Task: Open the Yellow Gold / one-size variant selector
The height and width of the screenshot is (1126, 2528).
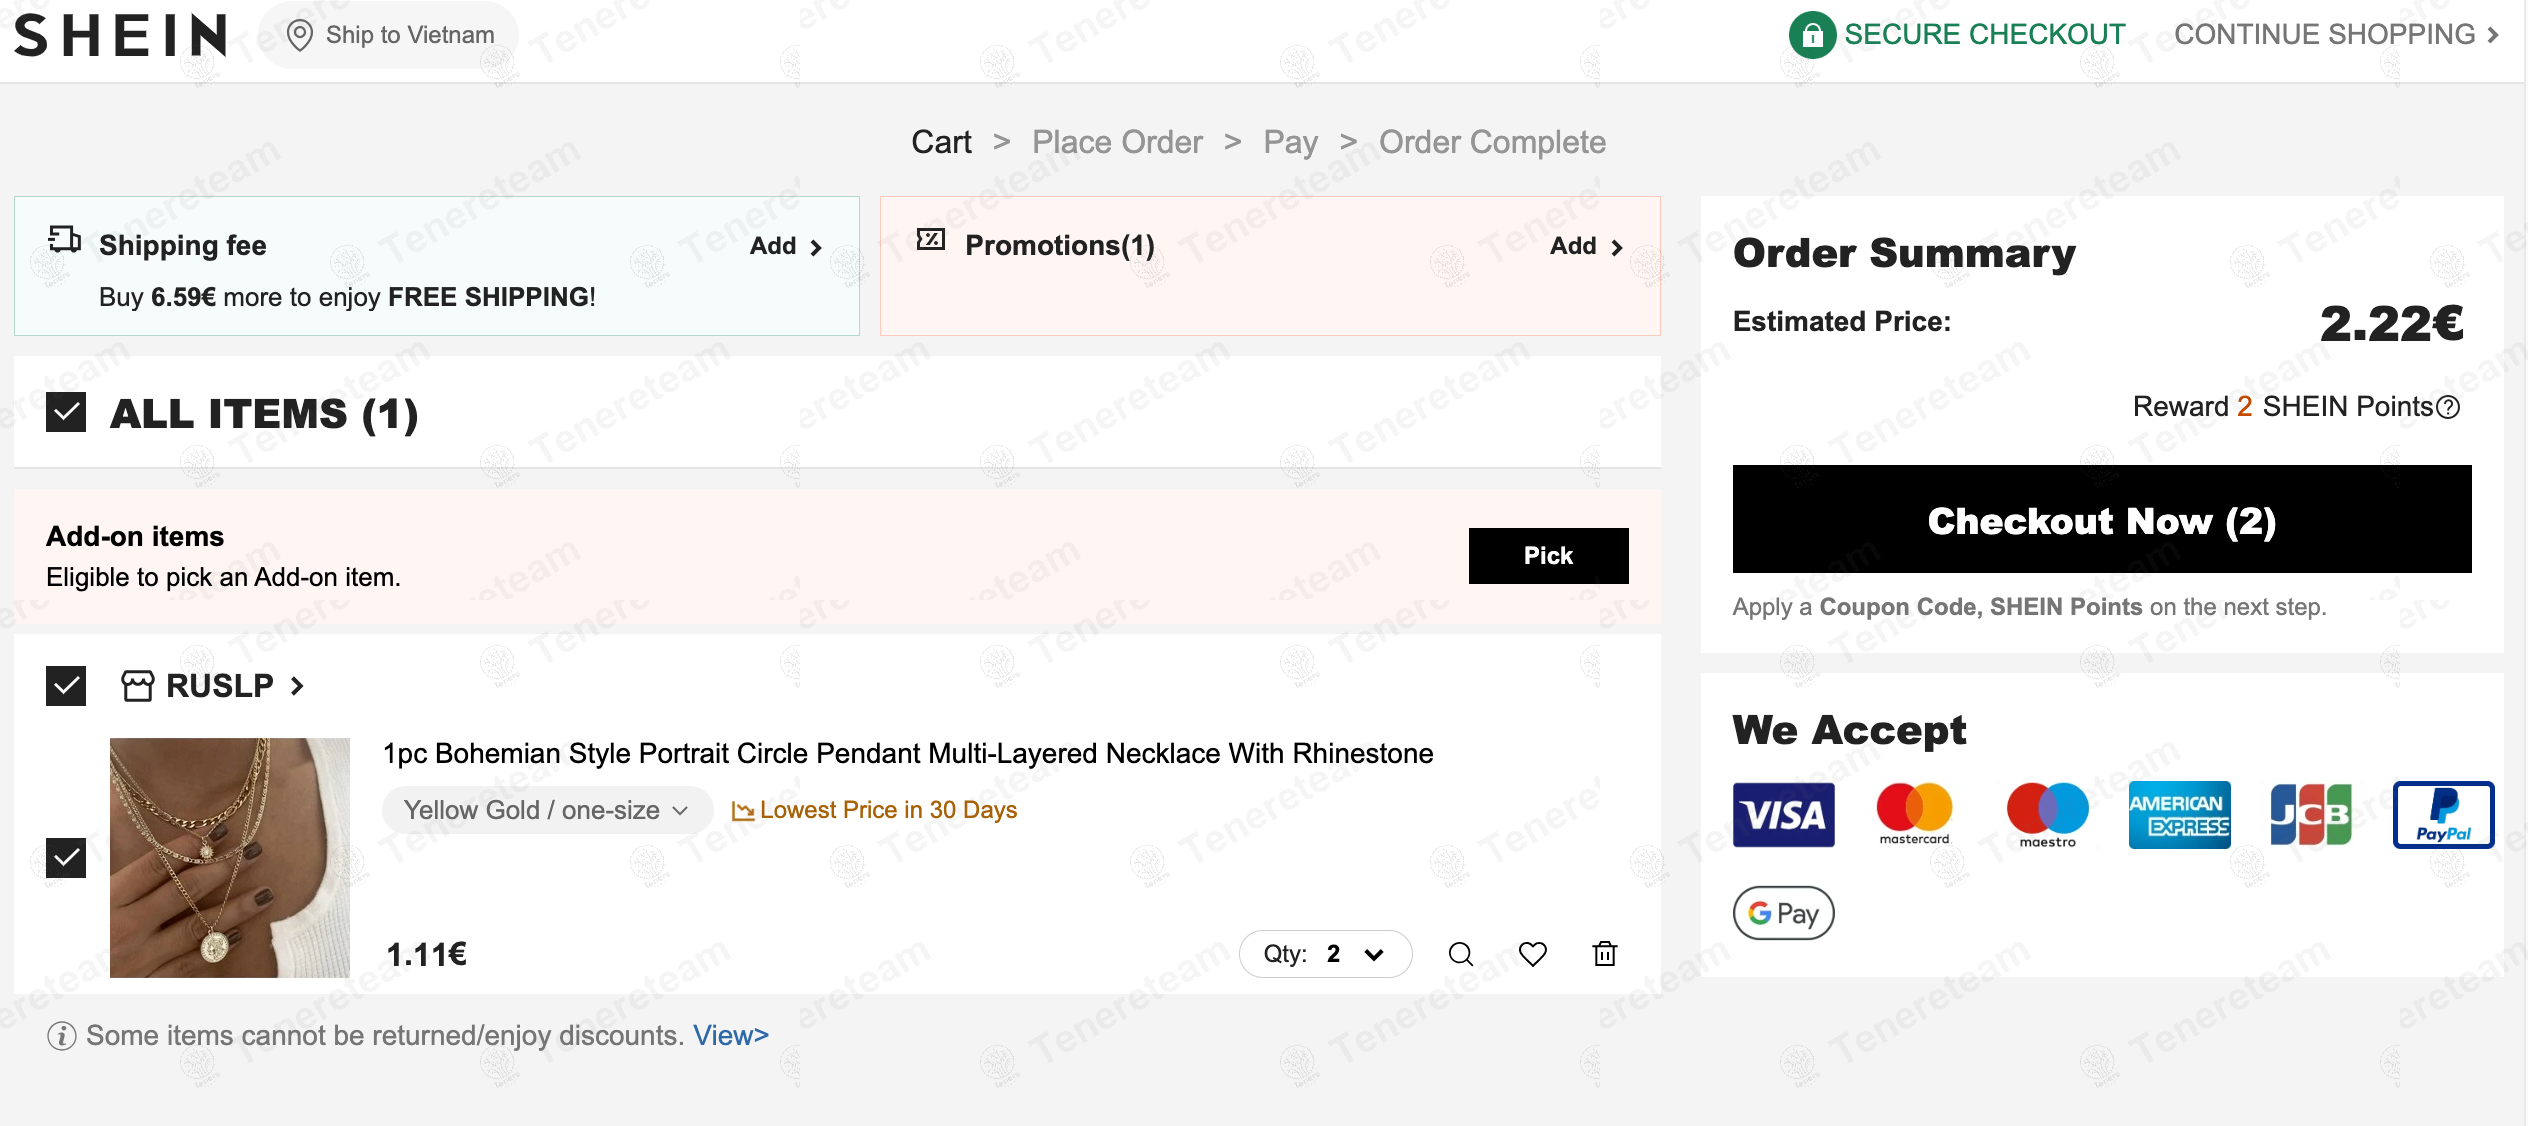Action: pos(546,810)
